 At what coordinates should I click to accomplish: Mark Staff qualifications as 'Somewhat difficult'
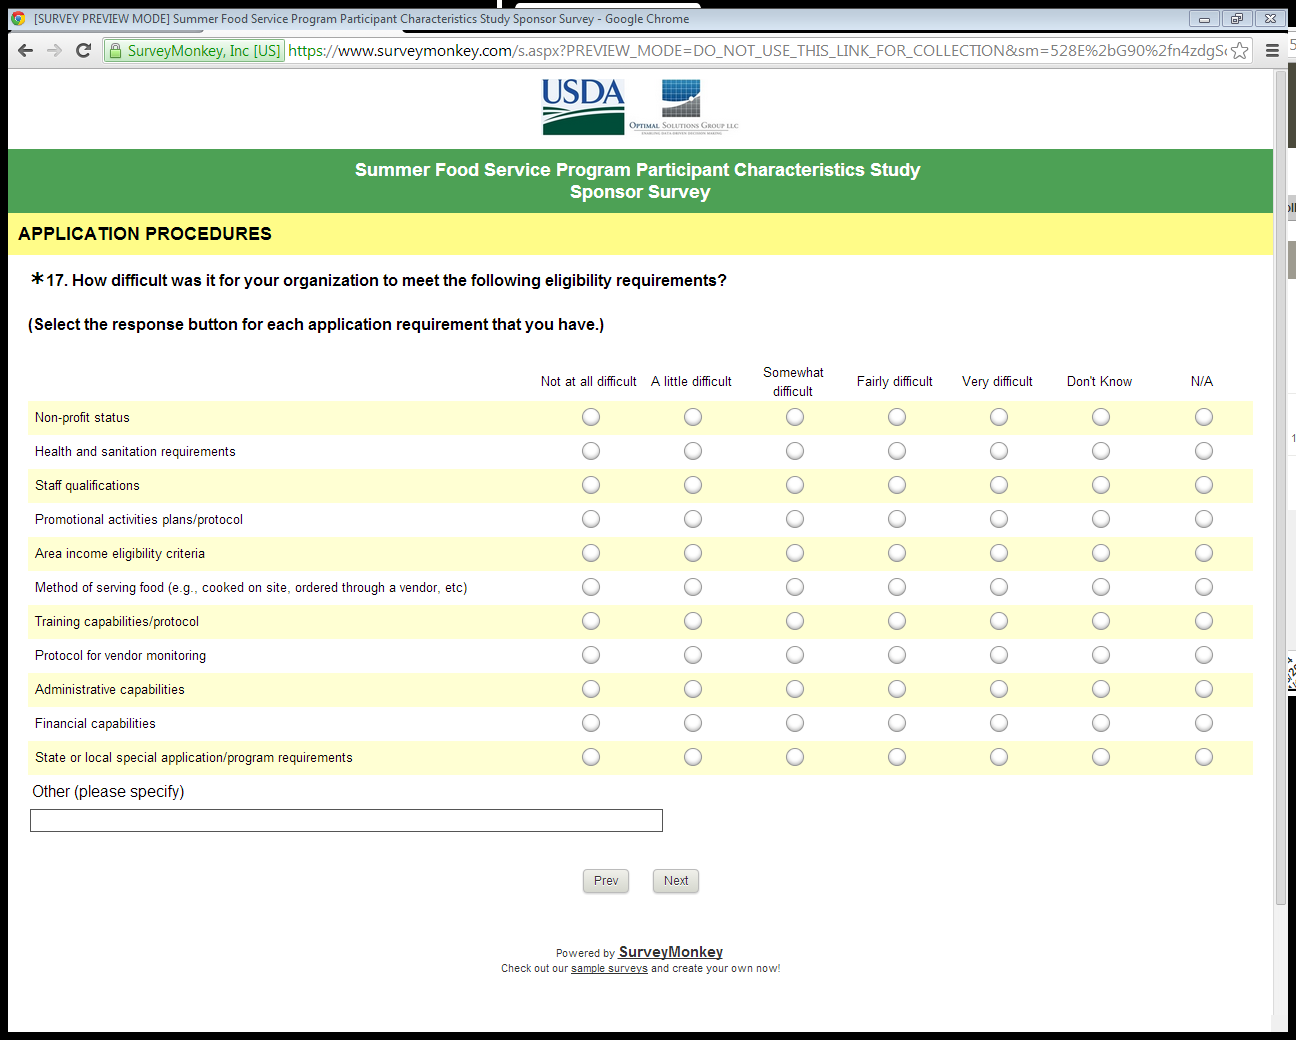[795, 485]
